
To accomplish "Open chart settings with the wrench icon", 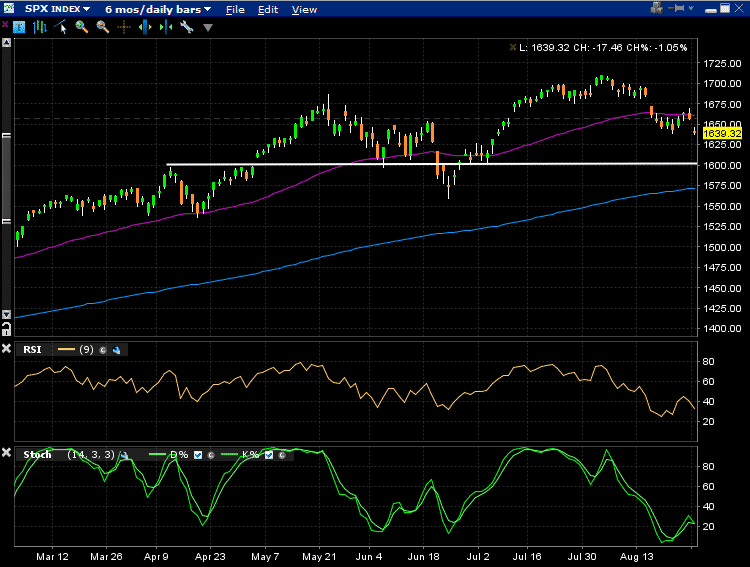I will [x=187, y=27].
